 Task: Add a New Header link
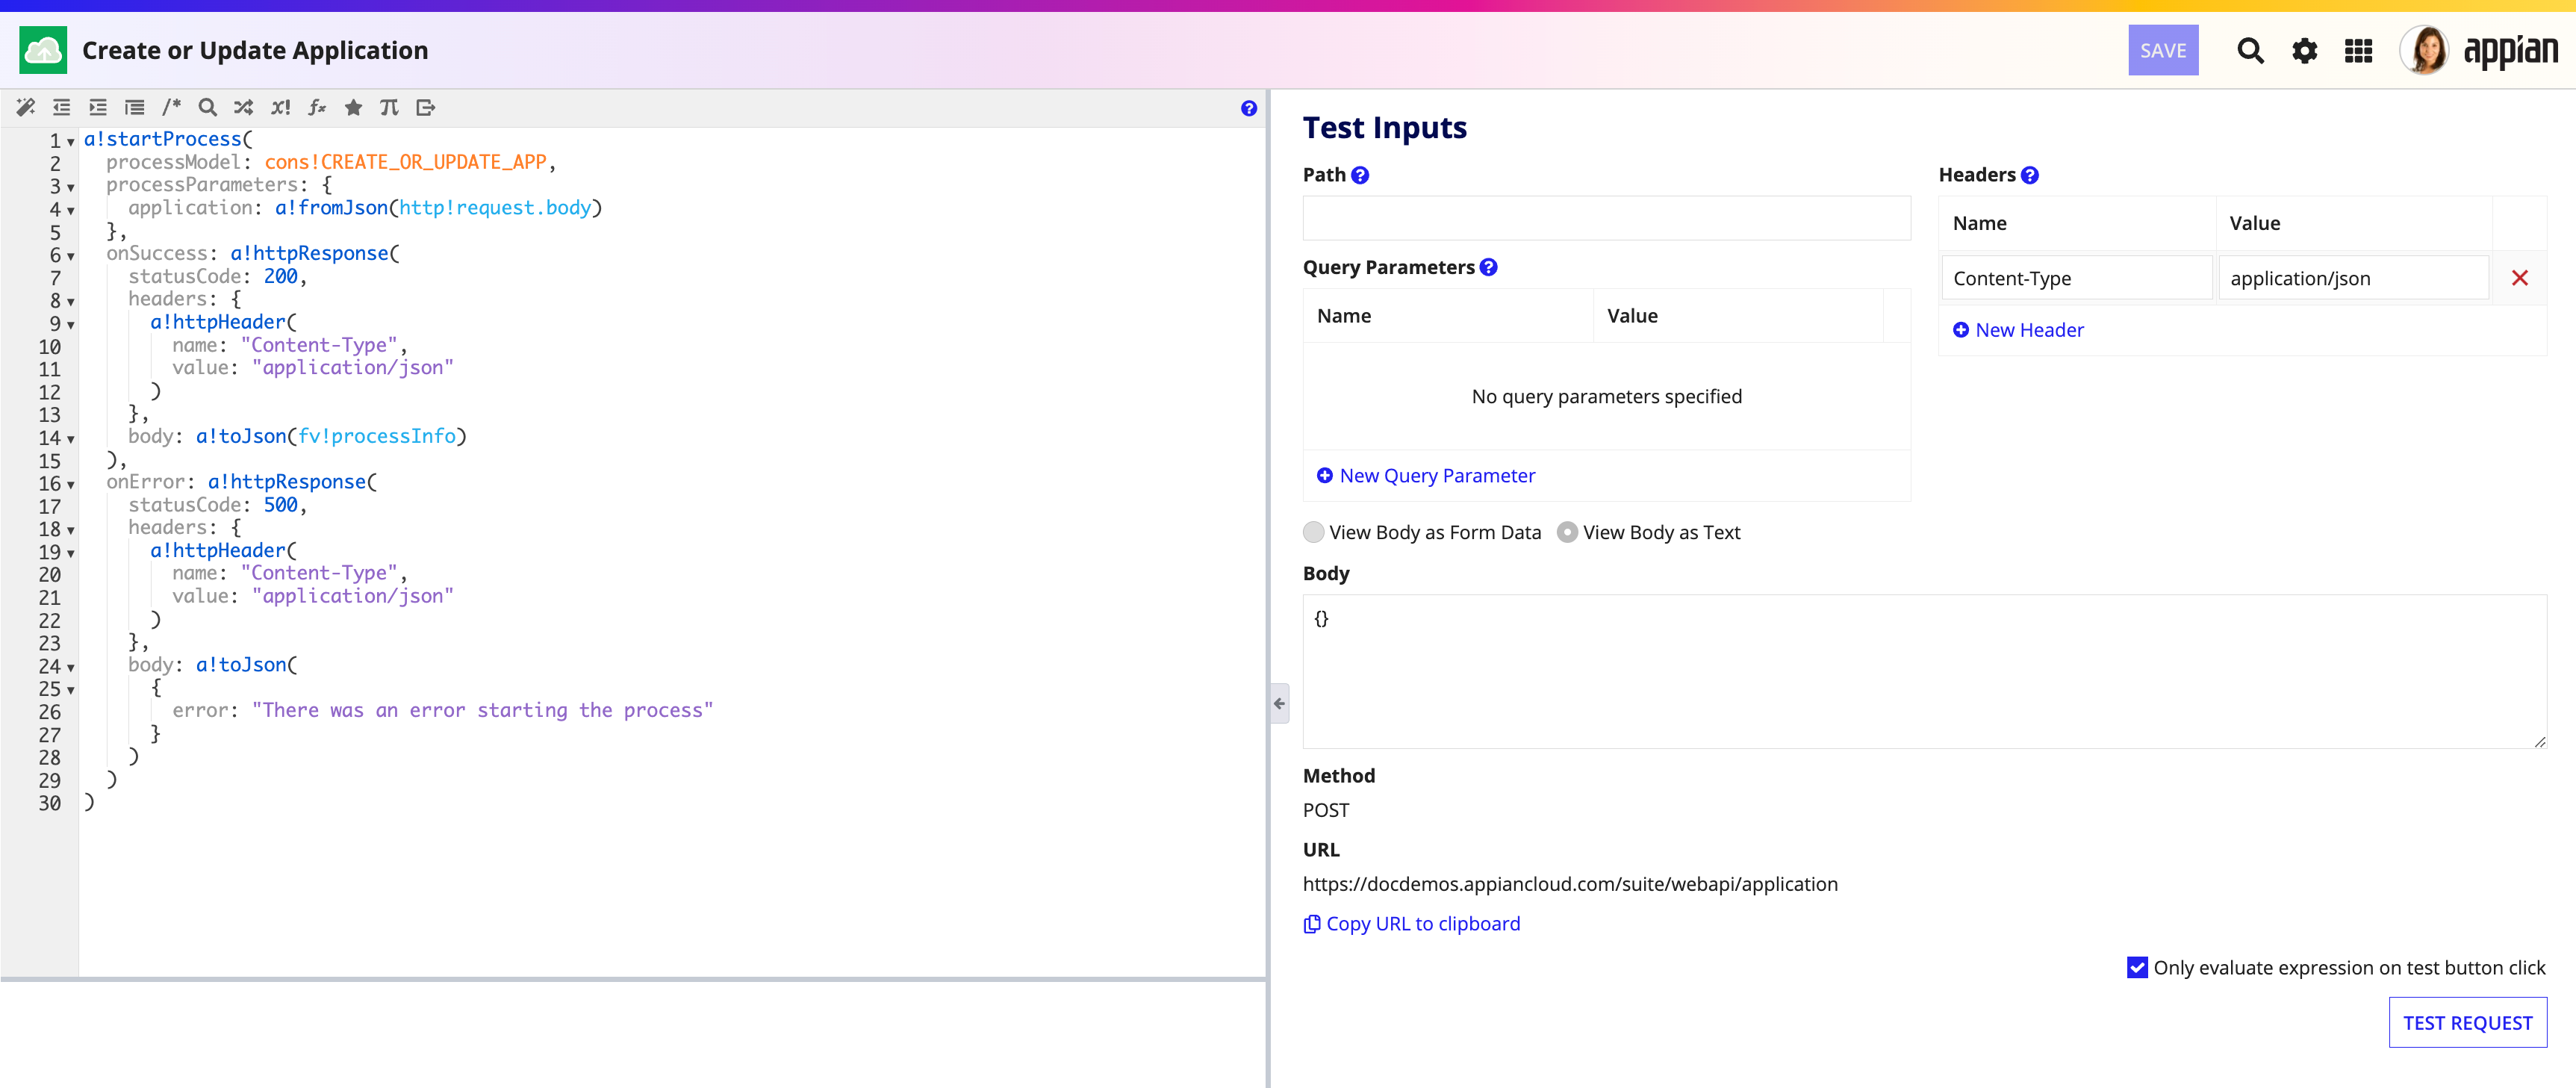tap(2018, 330)
